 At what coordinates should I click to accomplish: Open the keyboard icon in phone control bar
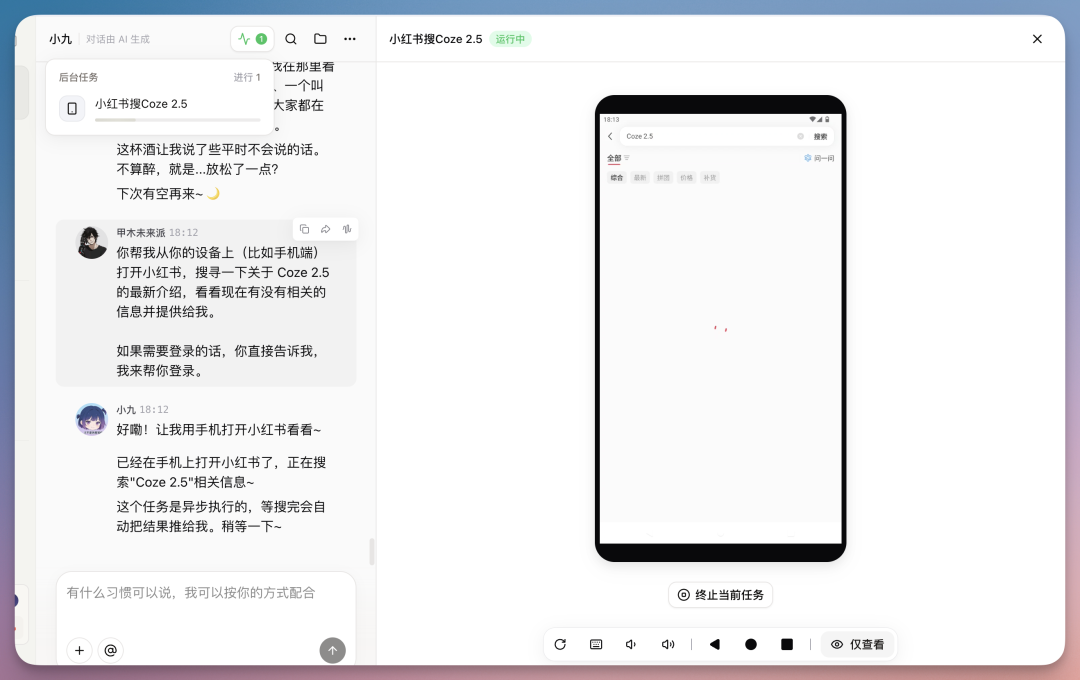coord(595,644)
